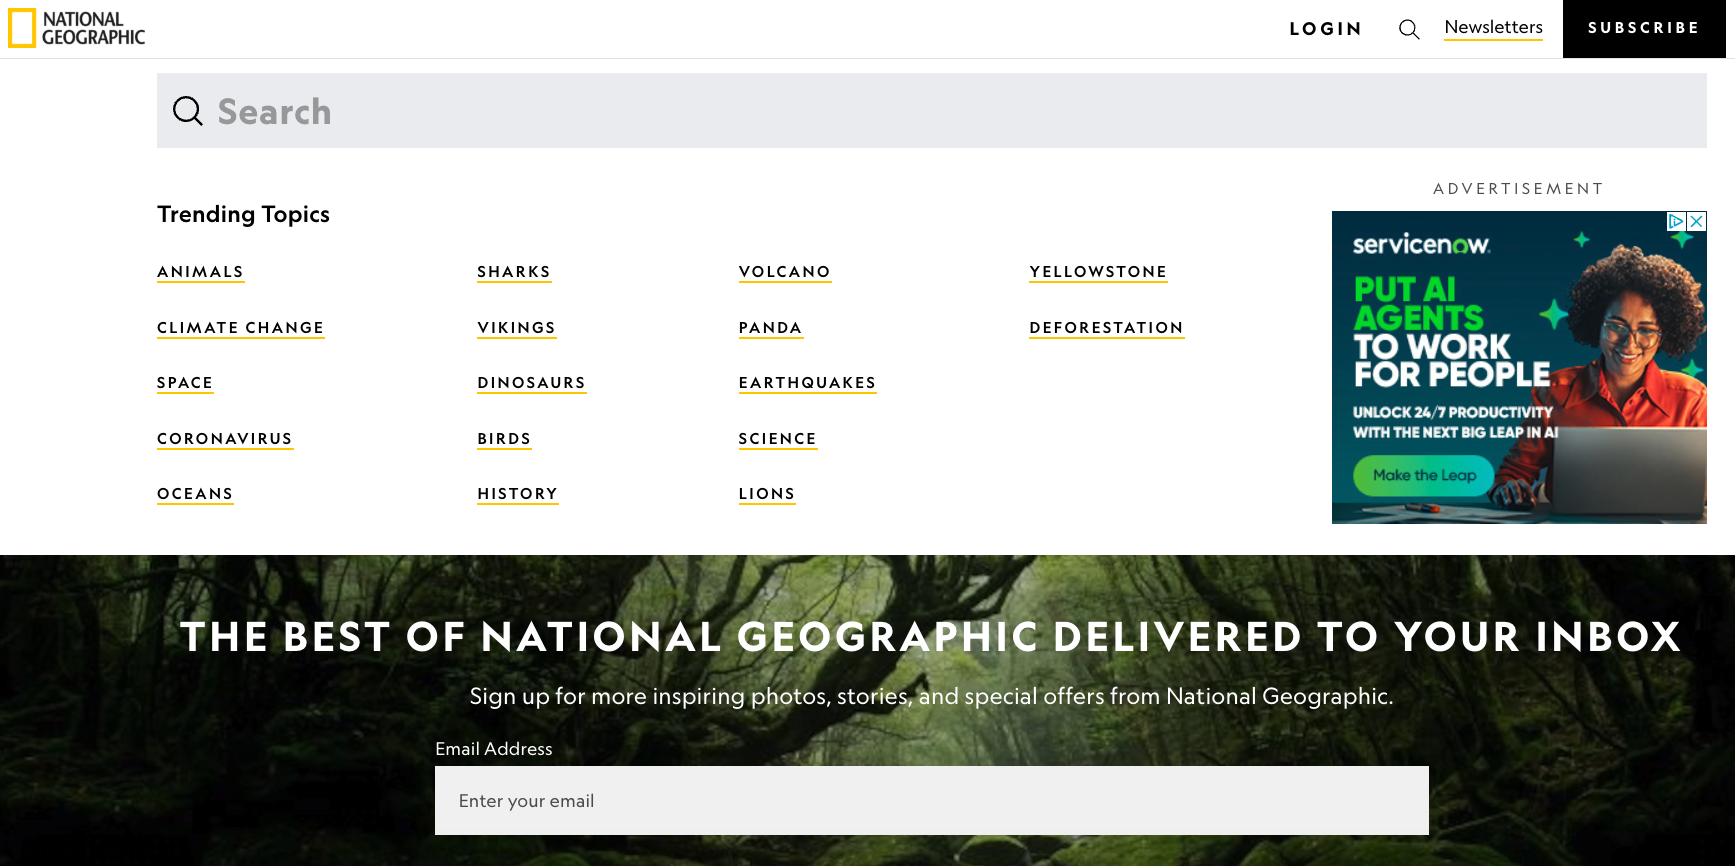Click the AdChoices triangle icon on ad
Image resolution: width=1735 pixels, height=866 pixels.
tap(1677, 222)
